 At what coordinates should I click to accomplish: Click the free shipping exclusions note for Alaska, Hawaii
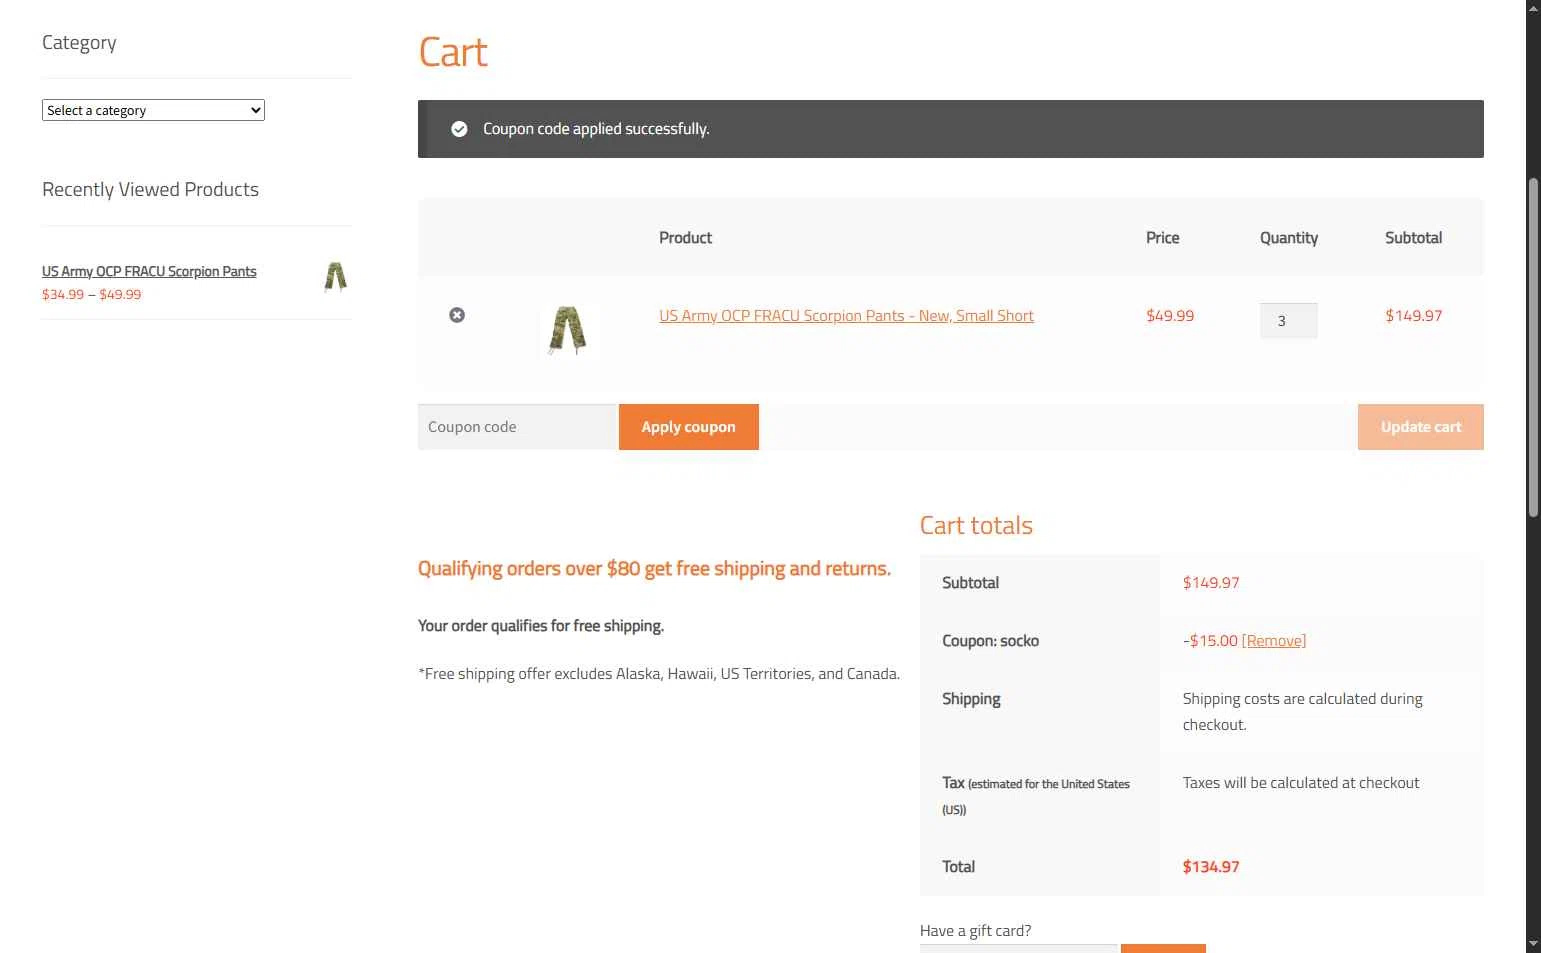659,674
